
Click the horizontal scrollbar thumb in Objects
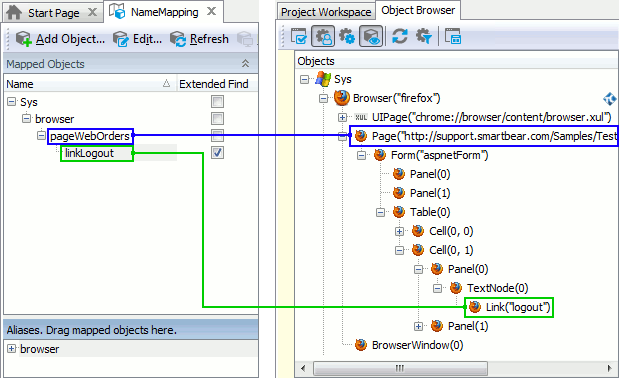click(400, 369)
